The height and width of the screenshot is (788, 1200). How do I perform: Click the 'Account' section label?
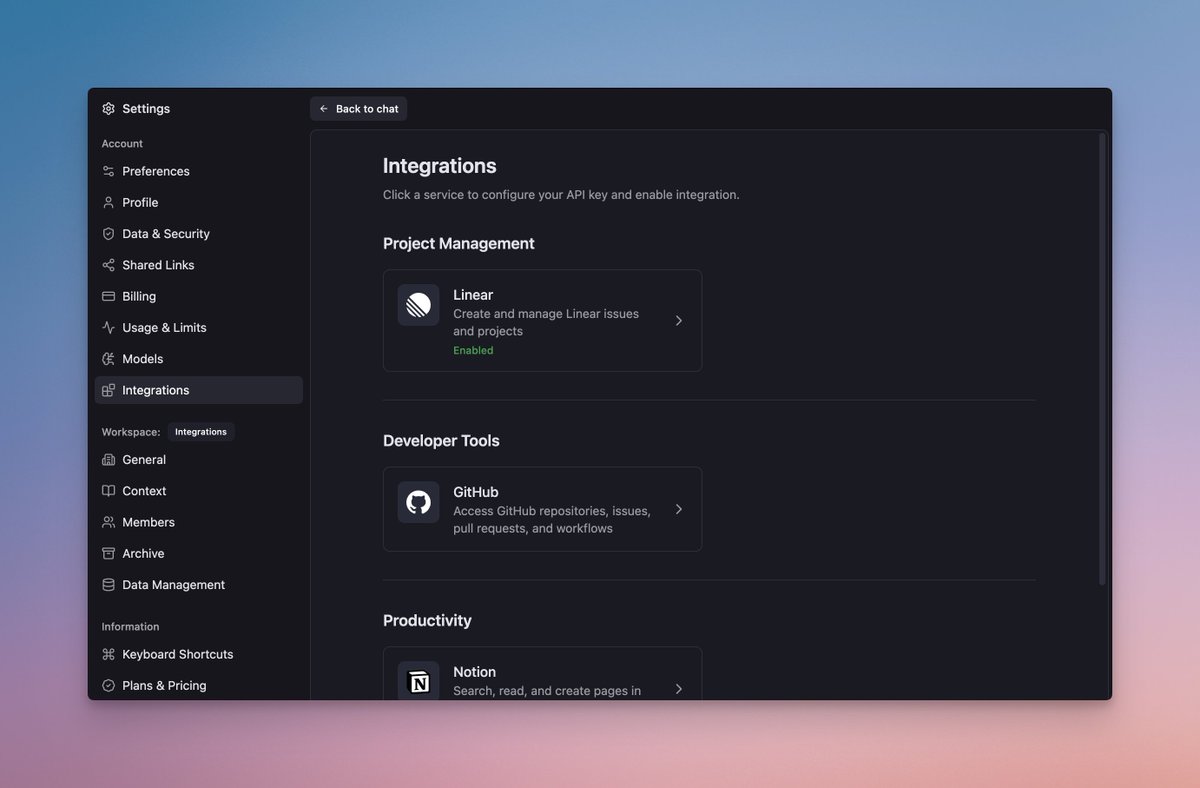[x=122, y=144]
